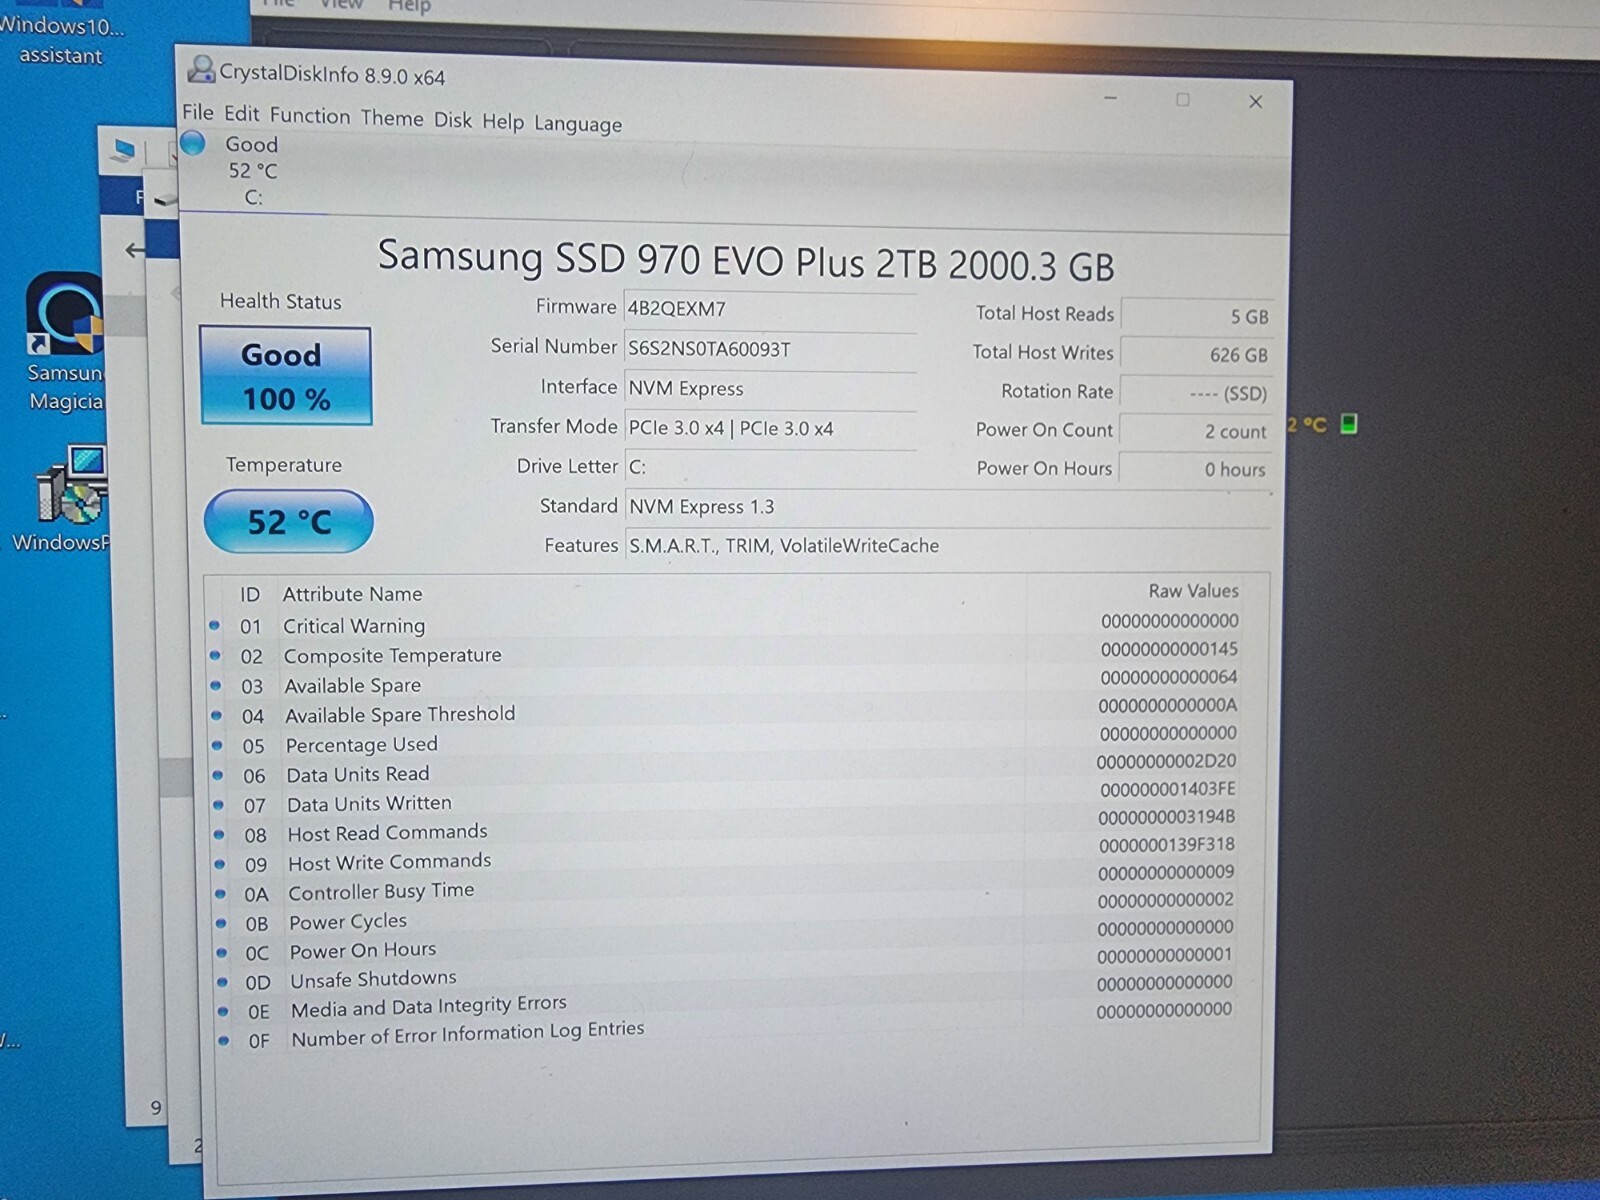Click the Power On Hours value 0 hours

coord(1194,469)
